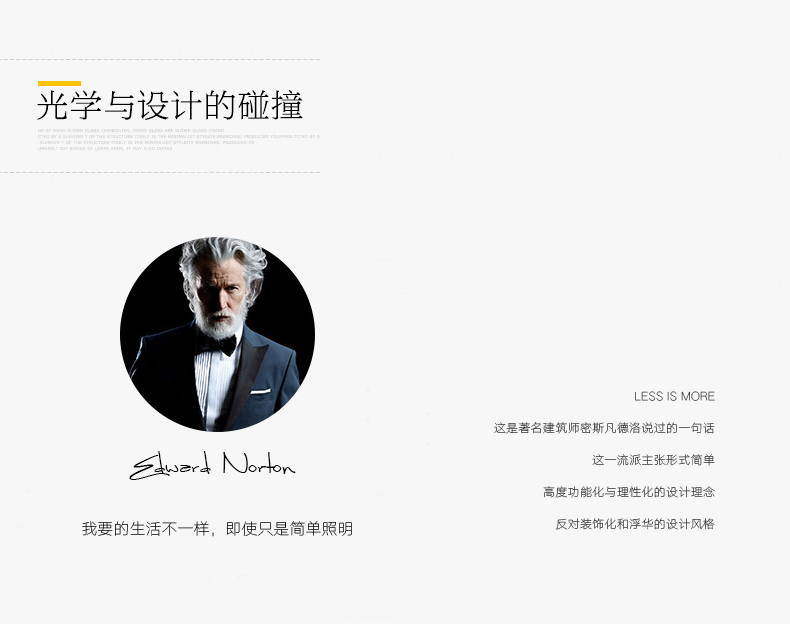790x624 pixels.
Task: Click the black bow tie in portrait
Action: tap(218, 345)
